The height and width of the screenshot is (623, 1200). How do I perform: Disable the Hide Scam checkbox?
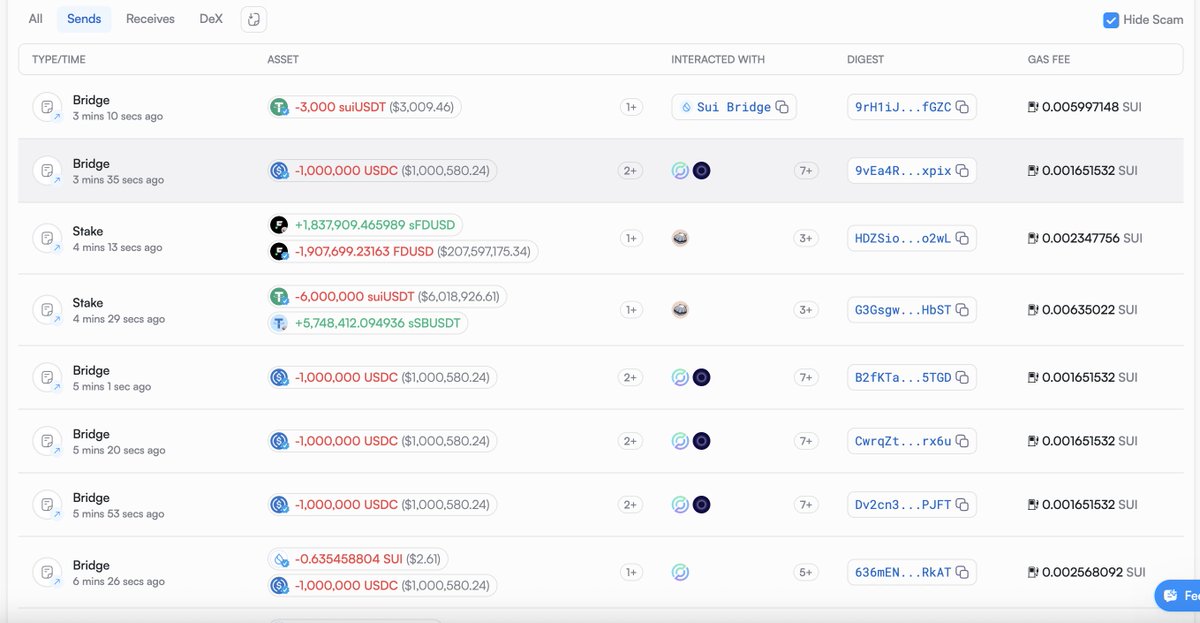1109,19
